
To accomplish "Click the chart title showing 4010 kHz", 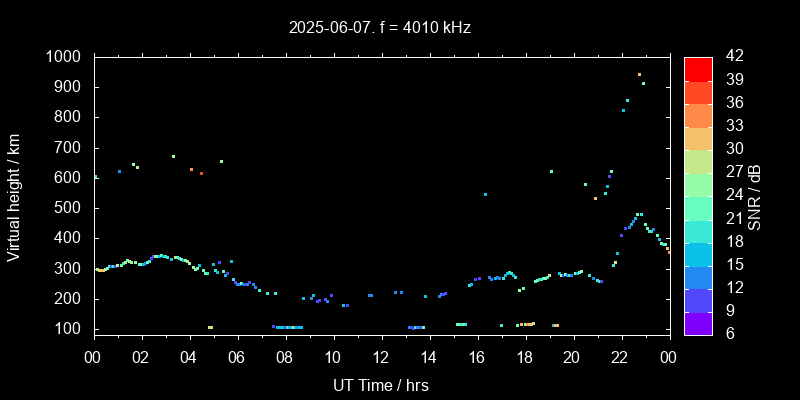I will [380, 28].
